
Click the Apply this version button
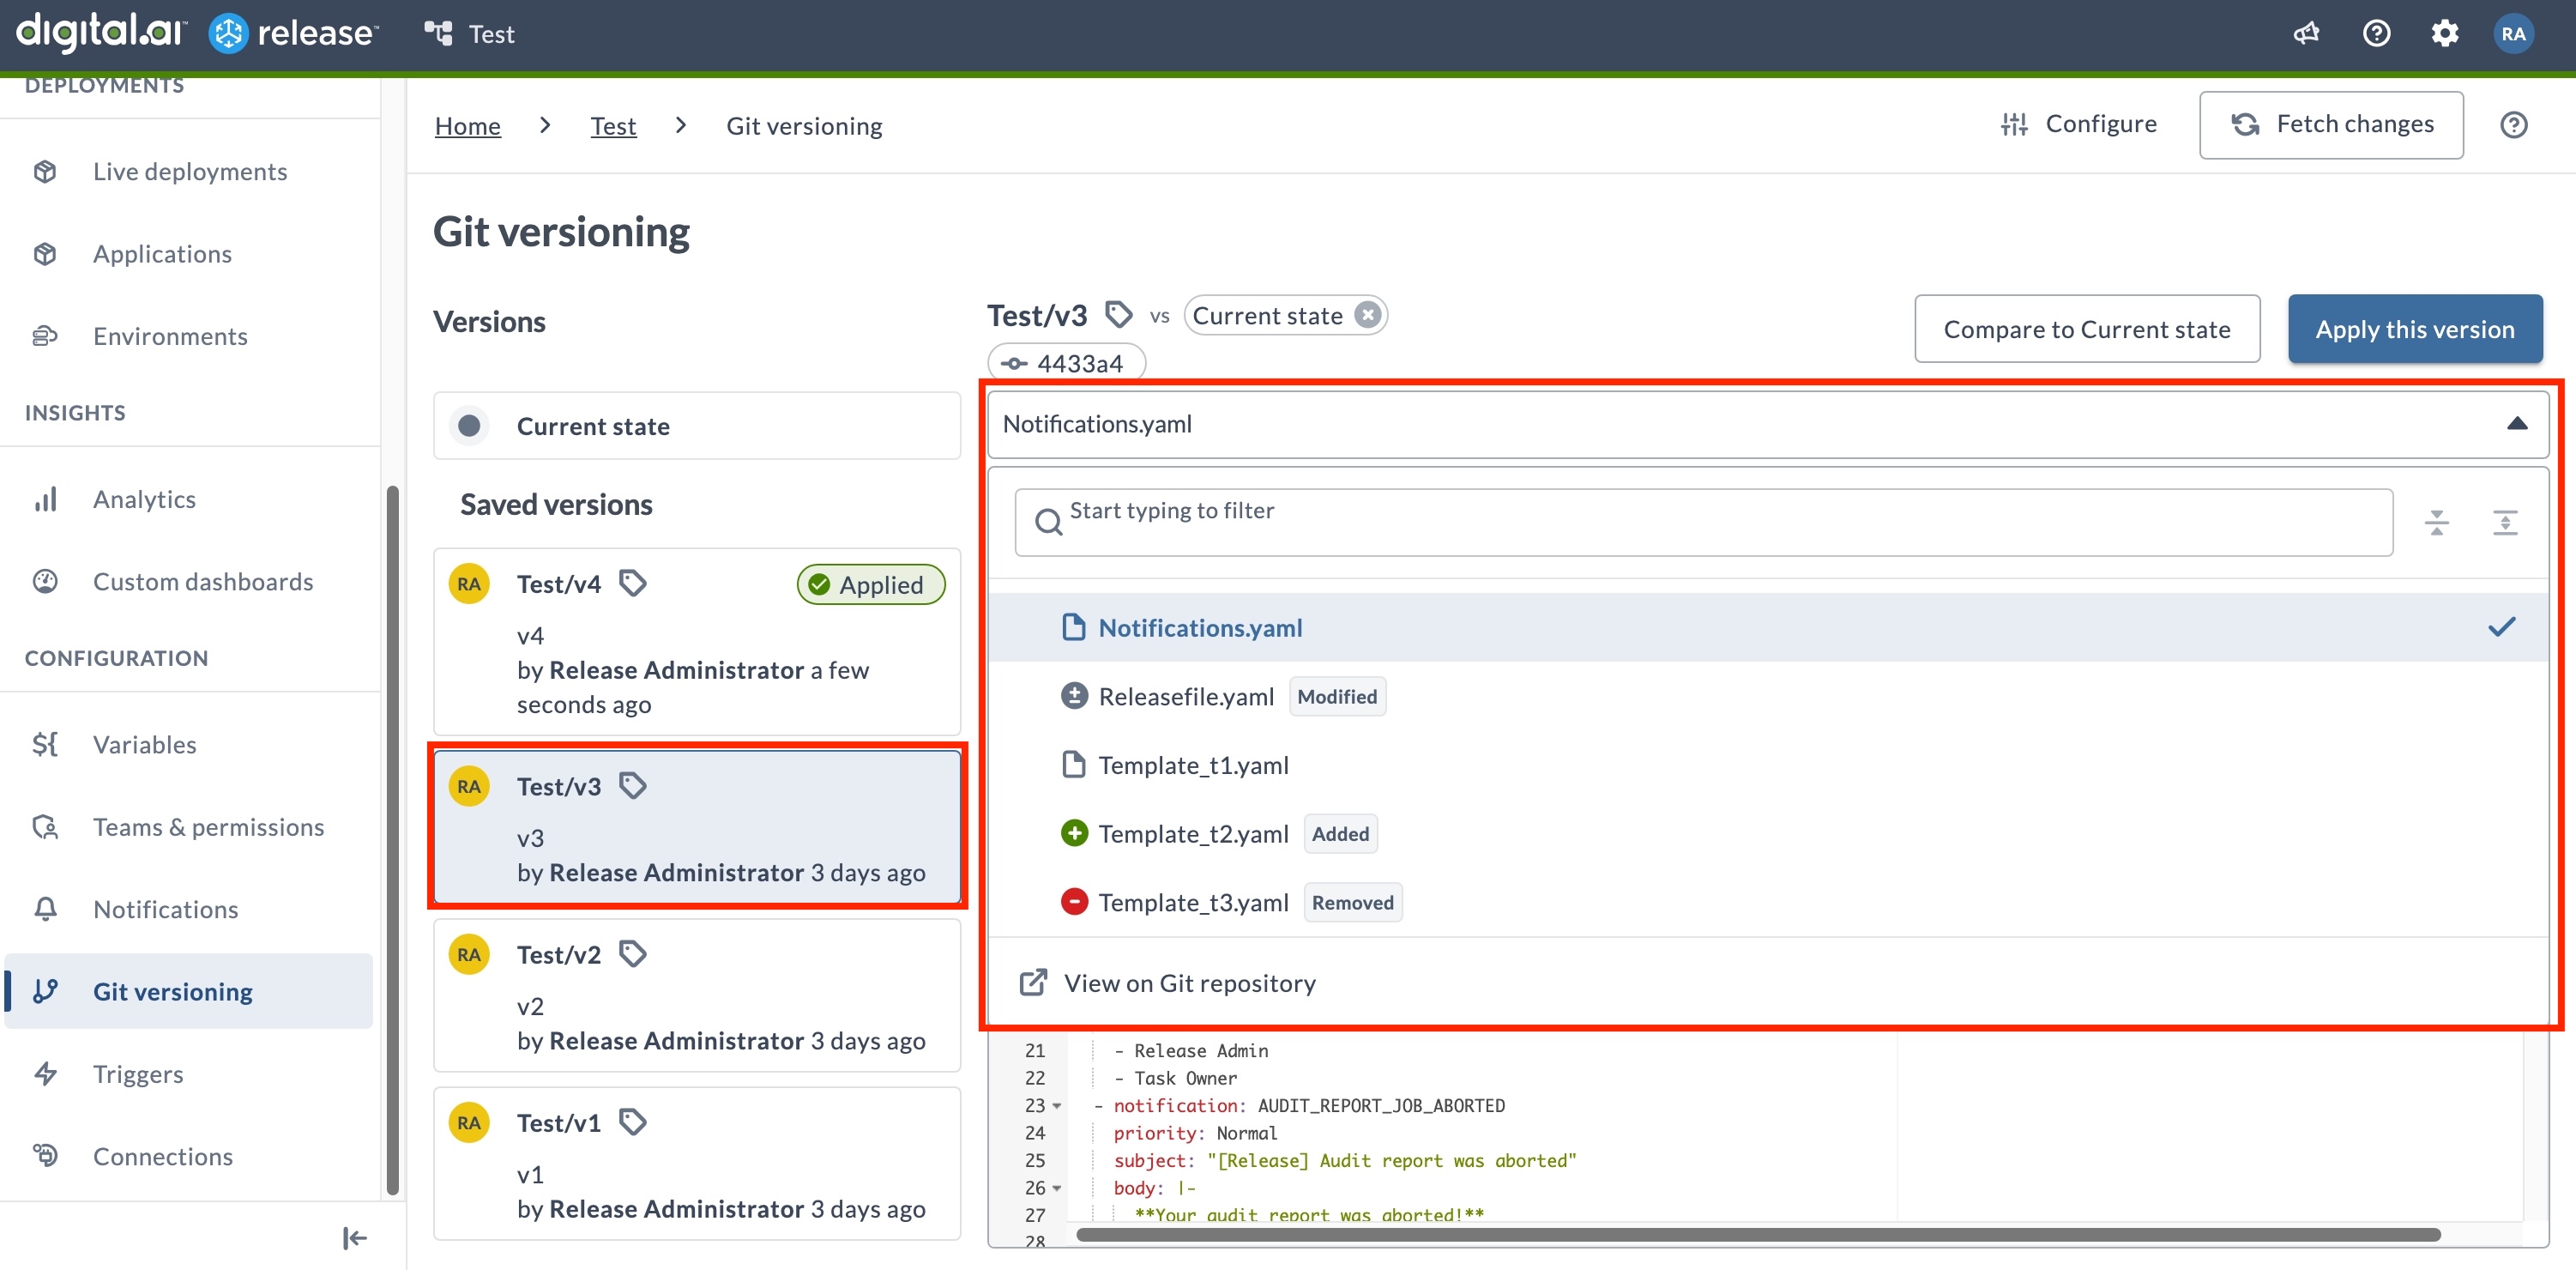[2414, 329]
